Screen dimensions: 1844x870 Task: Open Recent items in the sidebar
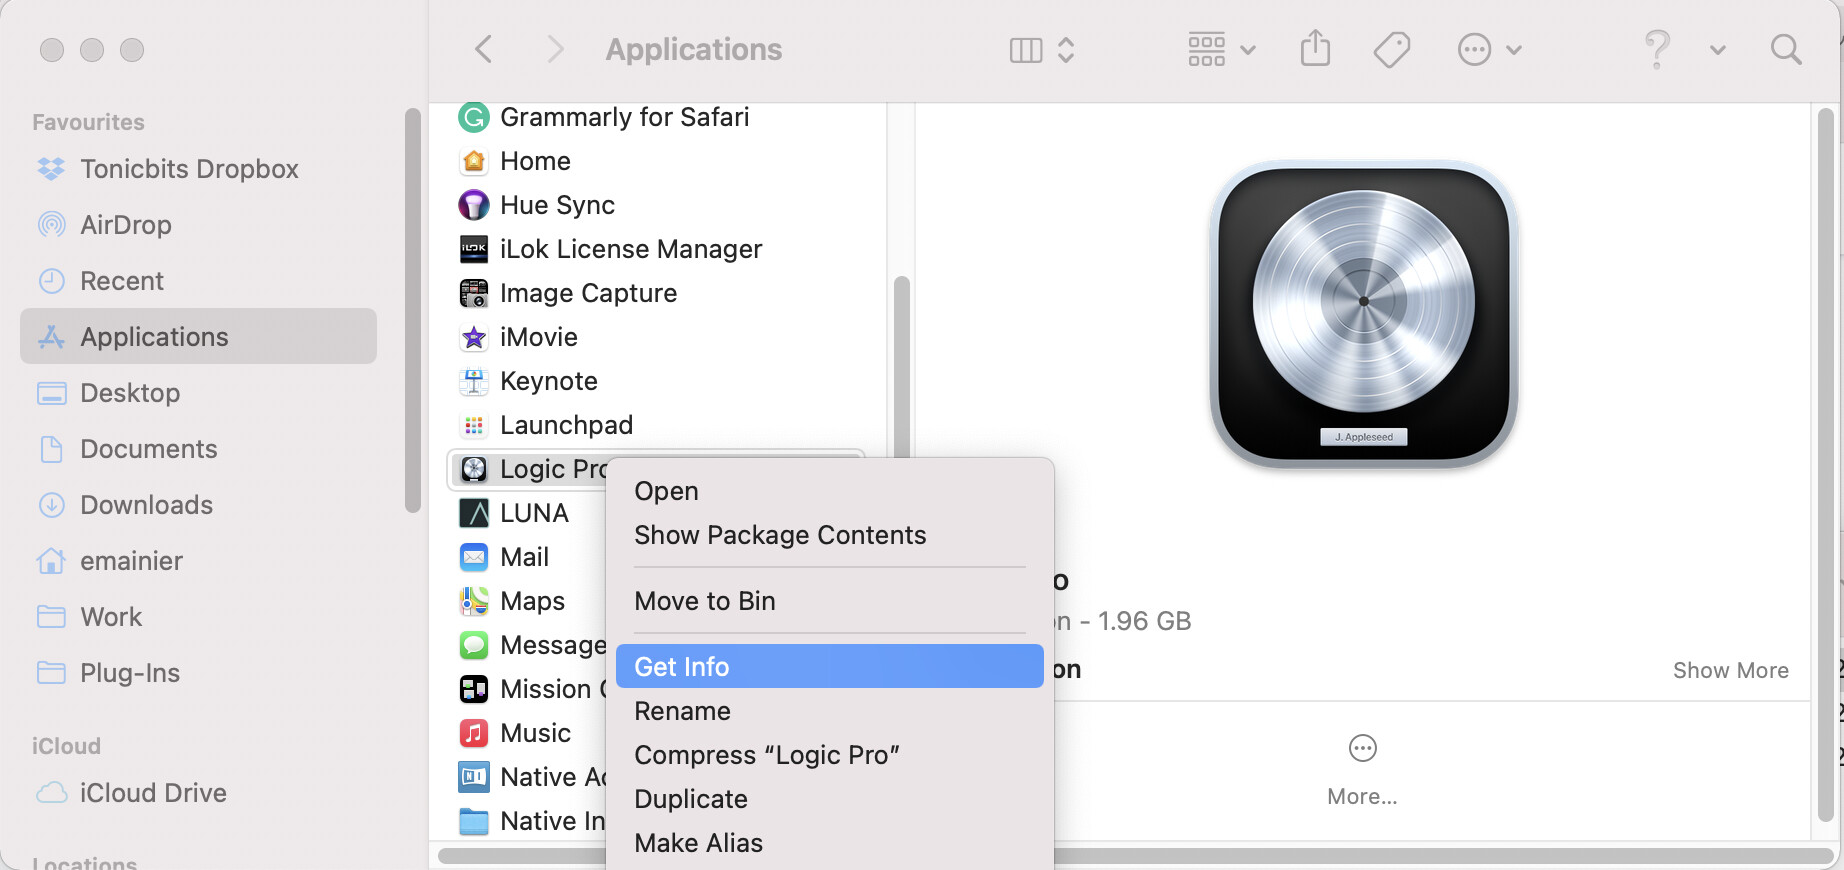198,281
